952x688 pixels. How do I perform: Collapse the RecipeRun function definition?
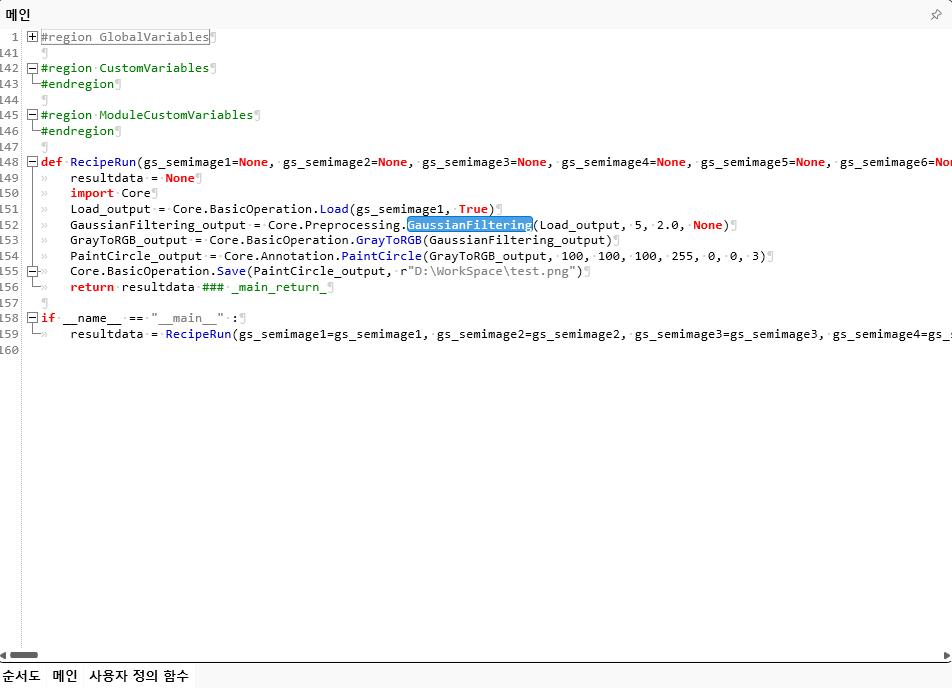pos(32,162)
